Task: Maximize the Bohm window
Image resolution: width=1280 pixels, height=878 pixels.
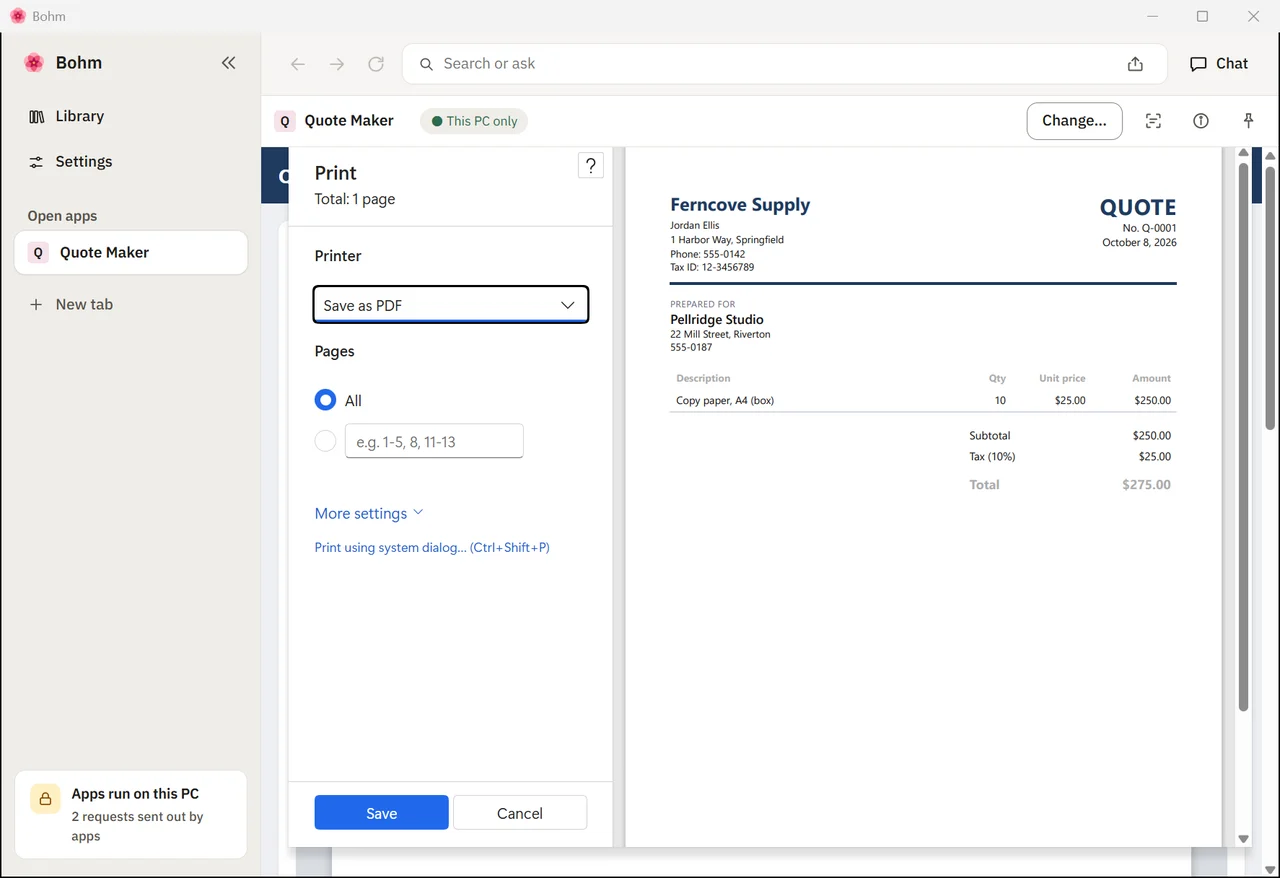Action: [x=1202, y=16]
